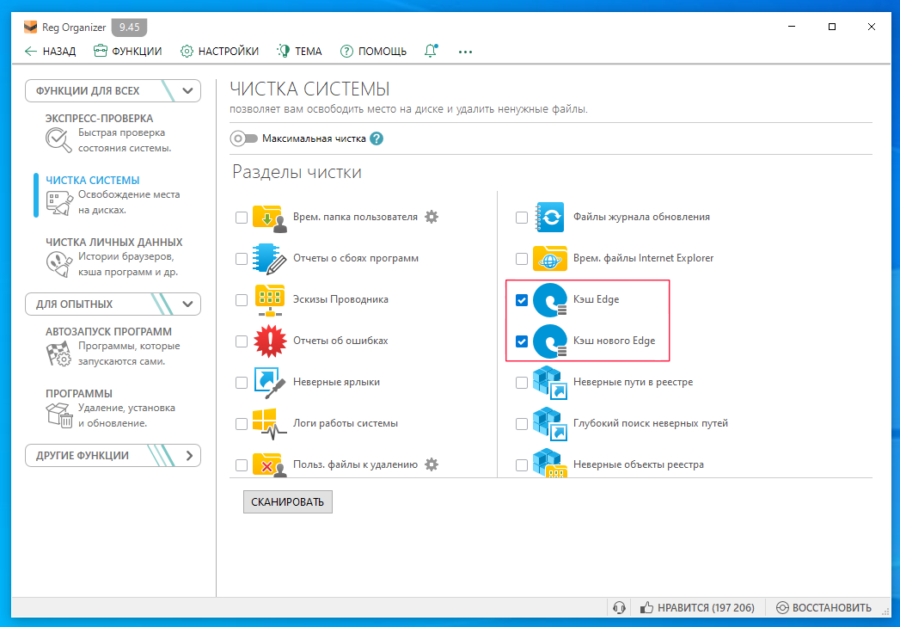Click НРАВИТСЯ (197 206) in status bar

pyautogui.click(x=698, y=607)
